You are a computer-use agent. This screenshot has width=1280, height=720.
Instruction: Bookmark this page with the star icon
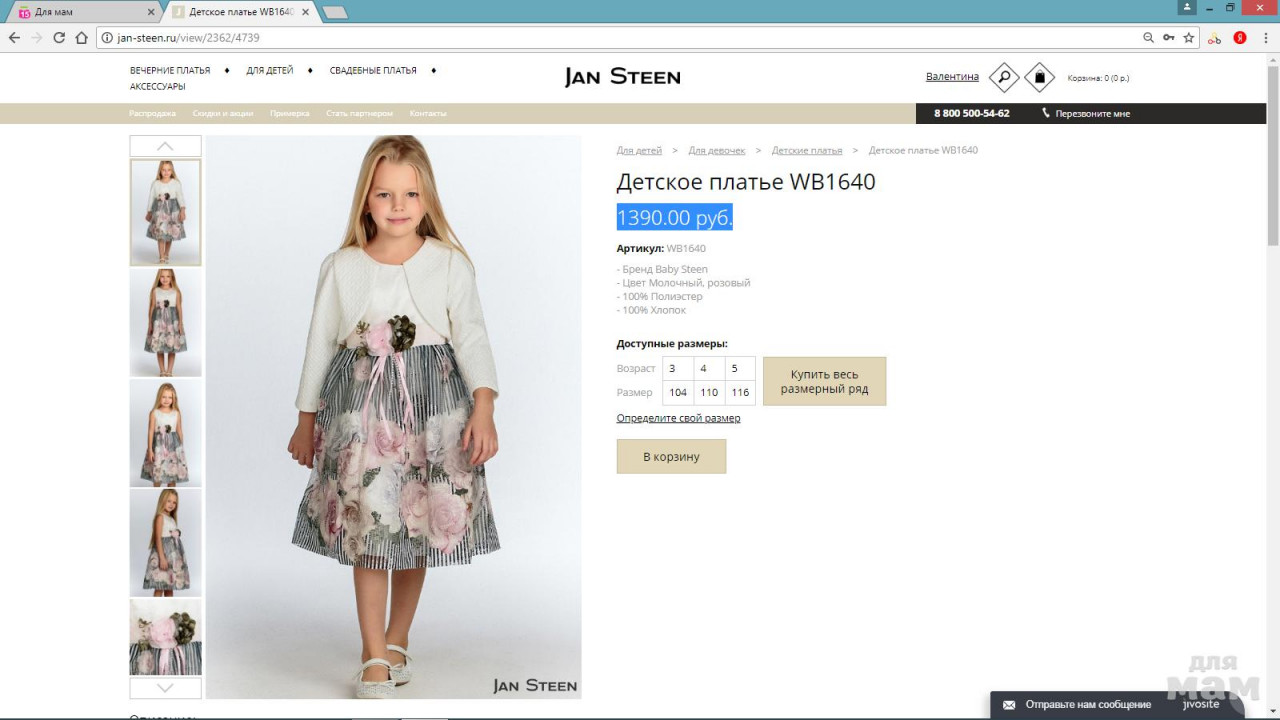pyautogui.click(x=1189, y=38)
